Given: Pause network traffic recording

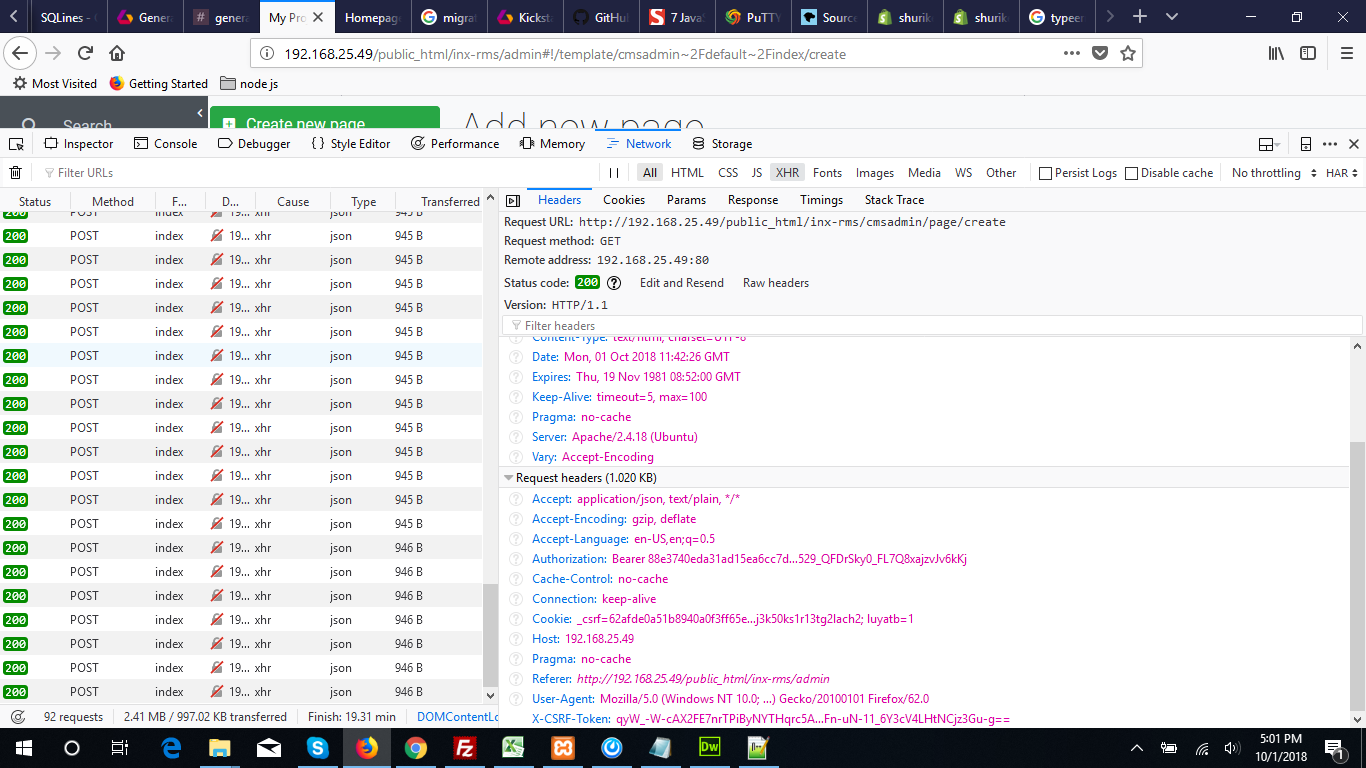Looking at the screenshot, I should [614, 172].
